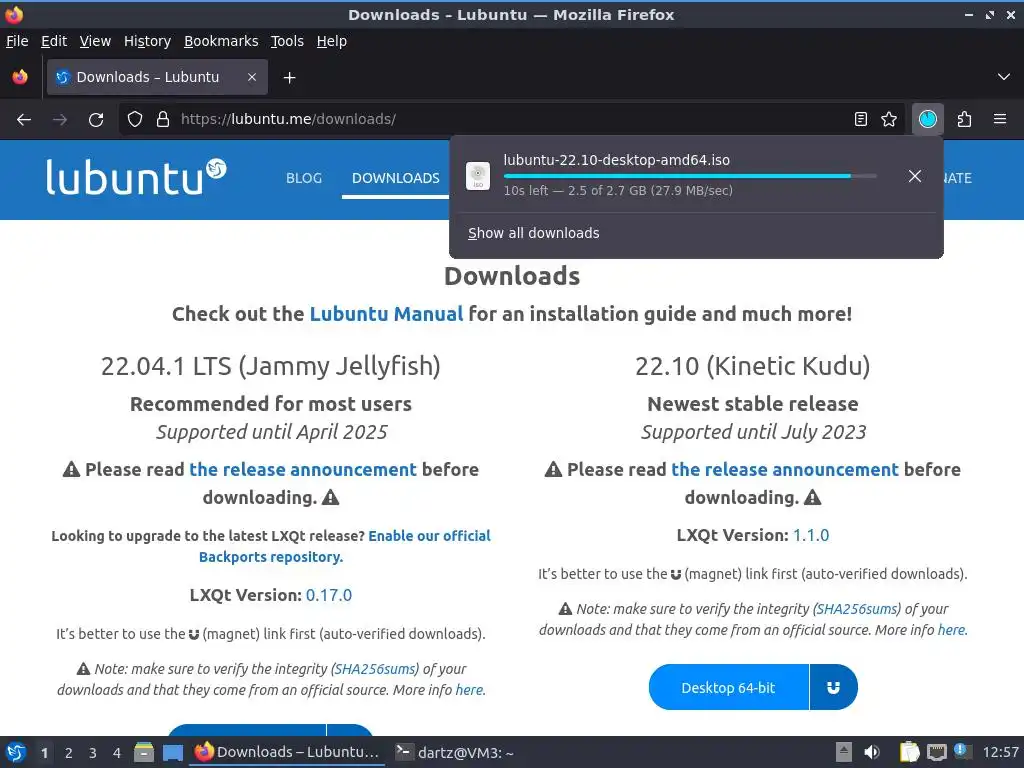This screenshot has width=1024, height=768.
Task: Open Kinetic Kudu release announcement link
Action: click(x=785, y=470)
